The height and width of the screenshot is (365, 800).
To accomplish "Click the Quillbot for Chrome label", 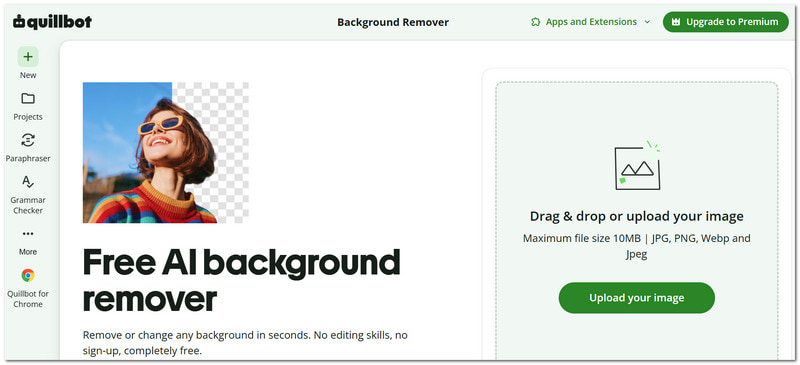I will tap(28, 299).
